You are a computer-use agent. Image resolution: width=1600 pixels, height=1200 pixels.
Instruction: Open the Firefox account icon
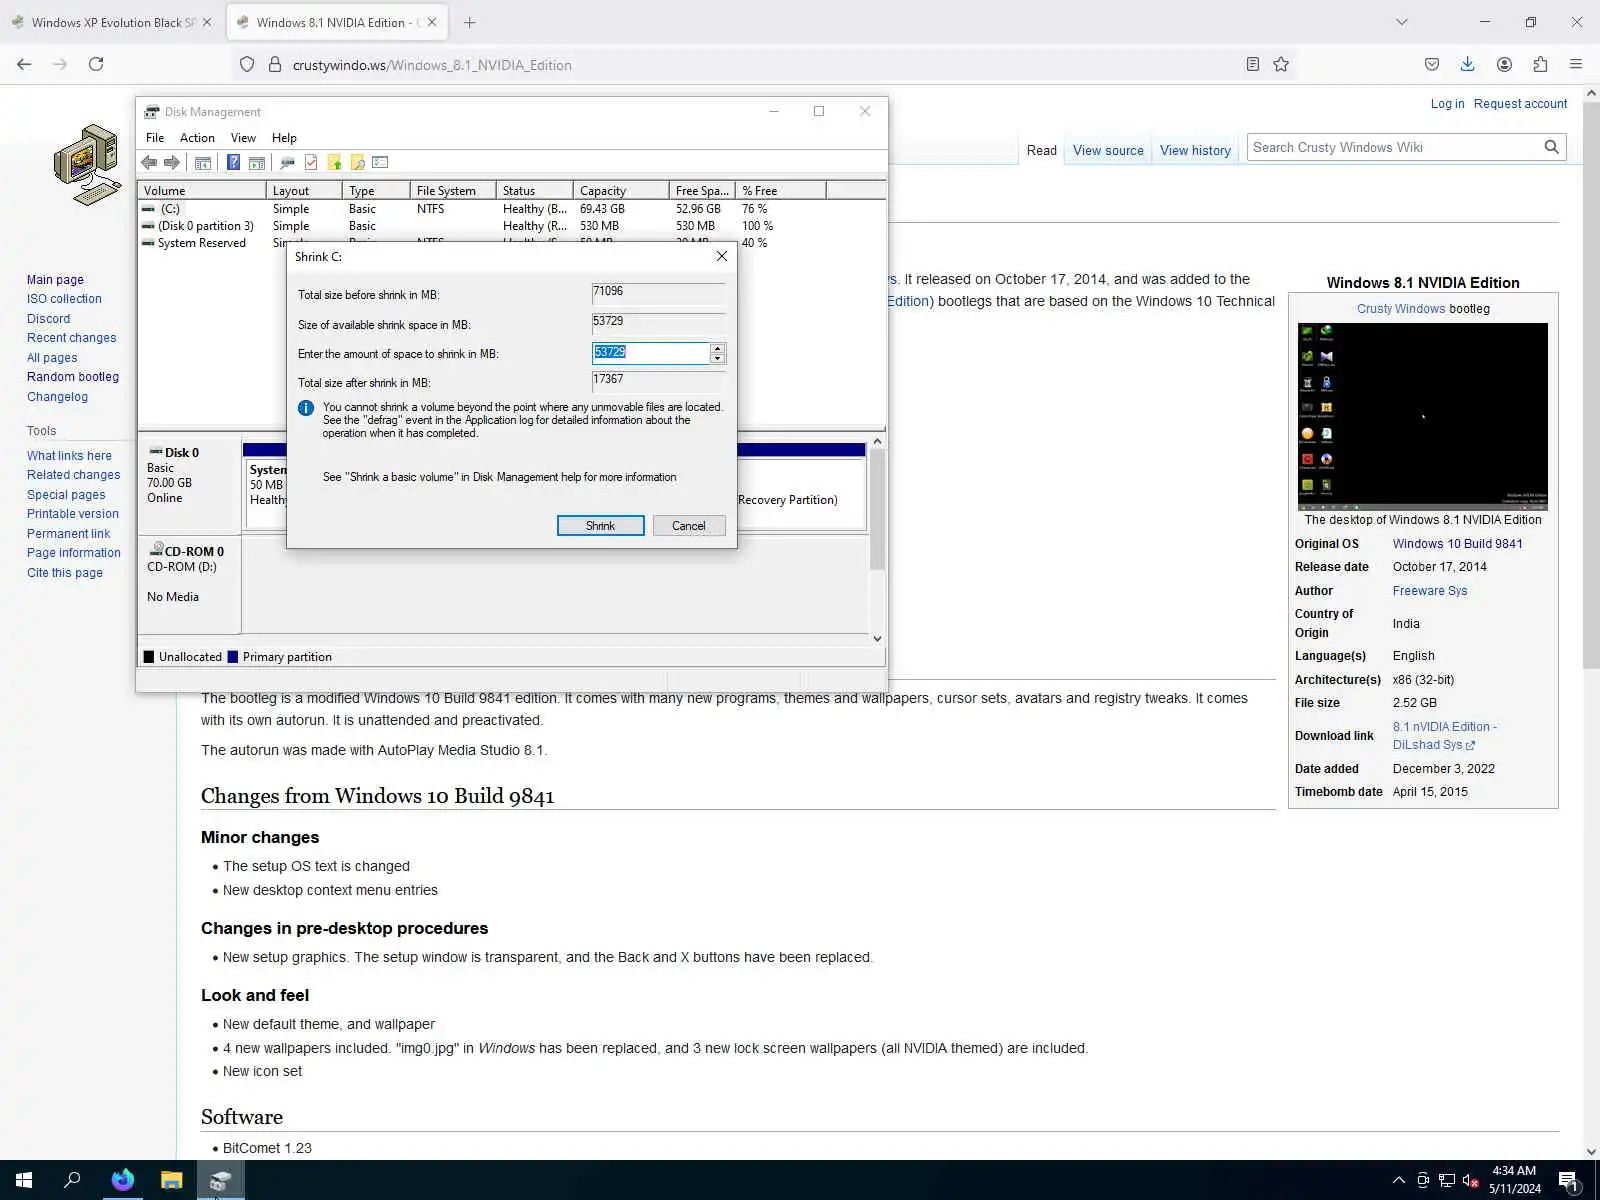coord(1504,64)
